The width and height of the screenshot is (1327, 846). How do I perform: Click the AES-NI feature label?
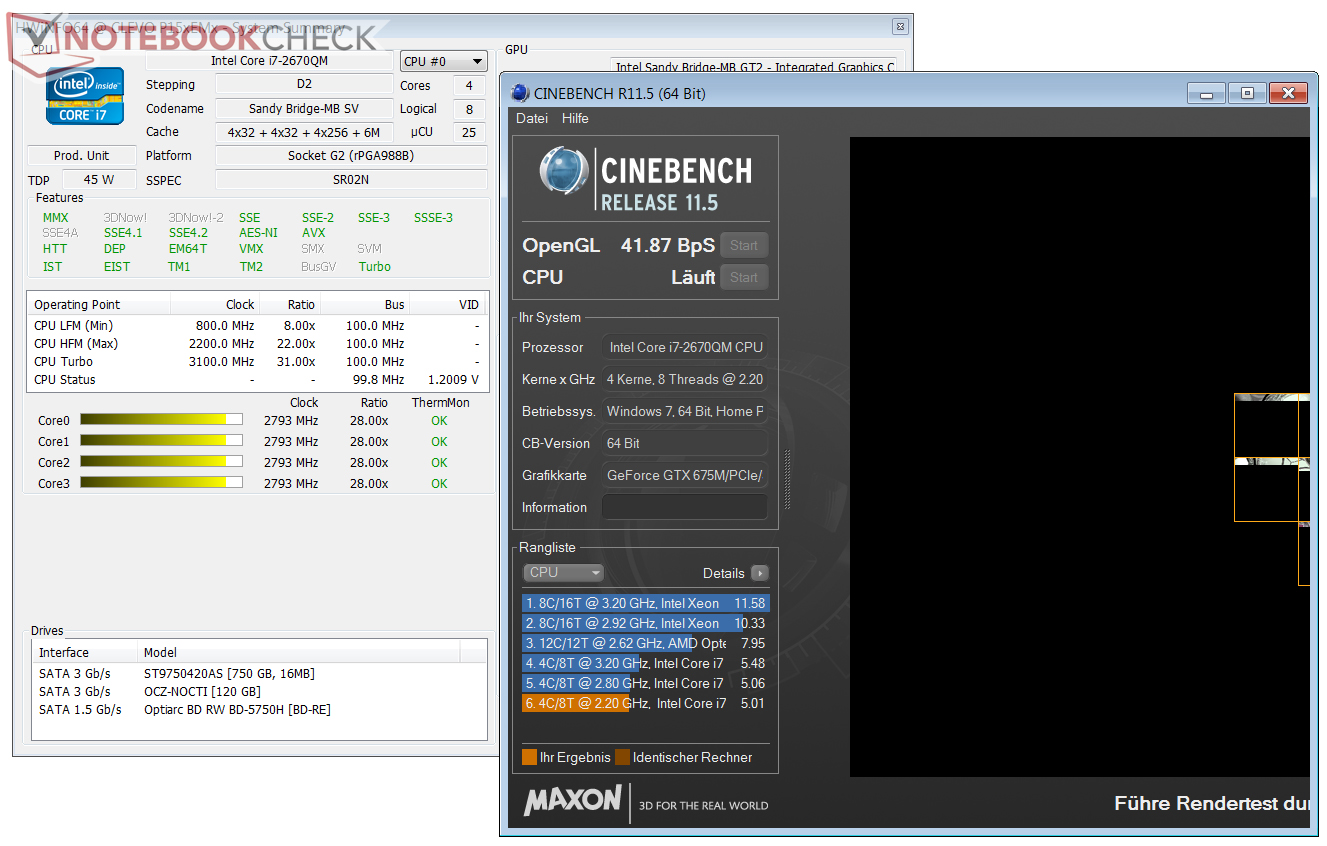coord(256,233)
